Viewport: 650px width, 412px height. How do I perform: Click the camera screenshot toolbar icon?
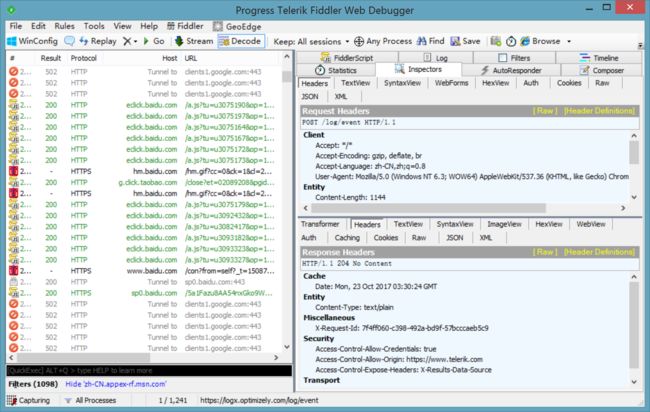[495, 41]
